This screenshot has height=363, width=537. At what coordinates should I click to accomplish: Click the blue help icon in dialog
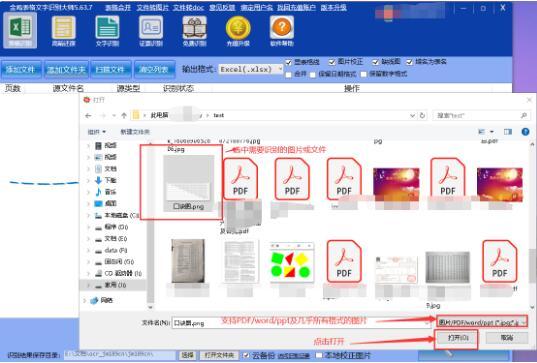click(525, 132)
